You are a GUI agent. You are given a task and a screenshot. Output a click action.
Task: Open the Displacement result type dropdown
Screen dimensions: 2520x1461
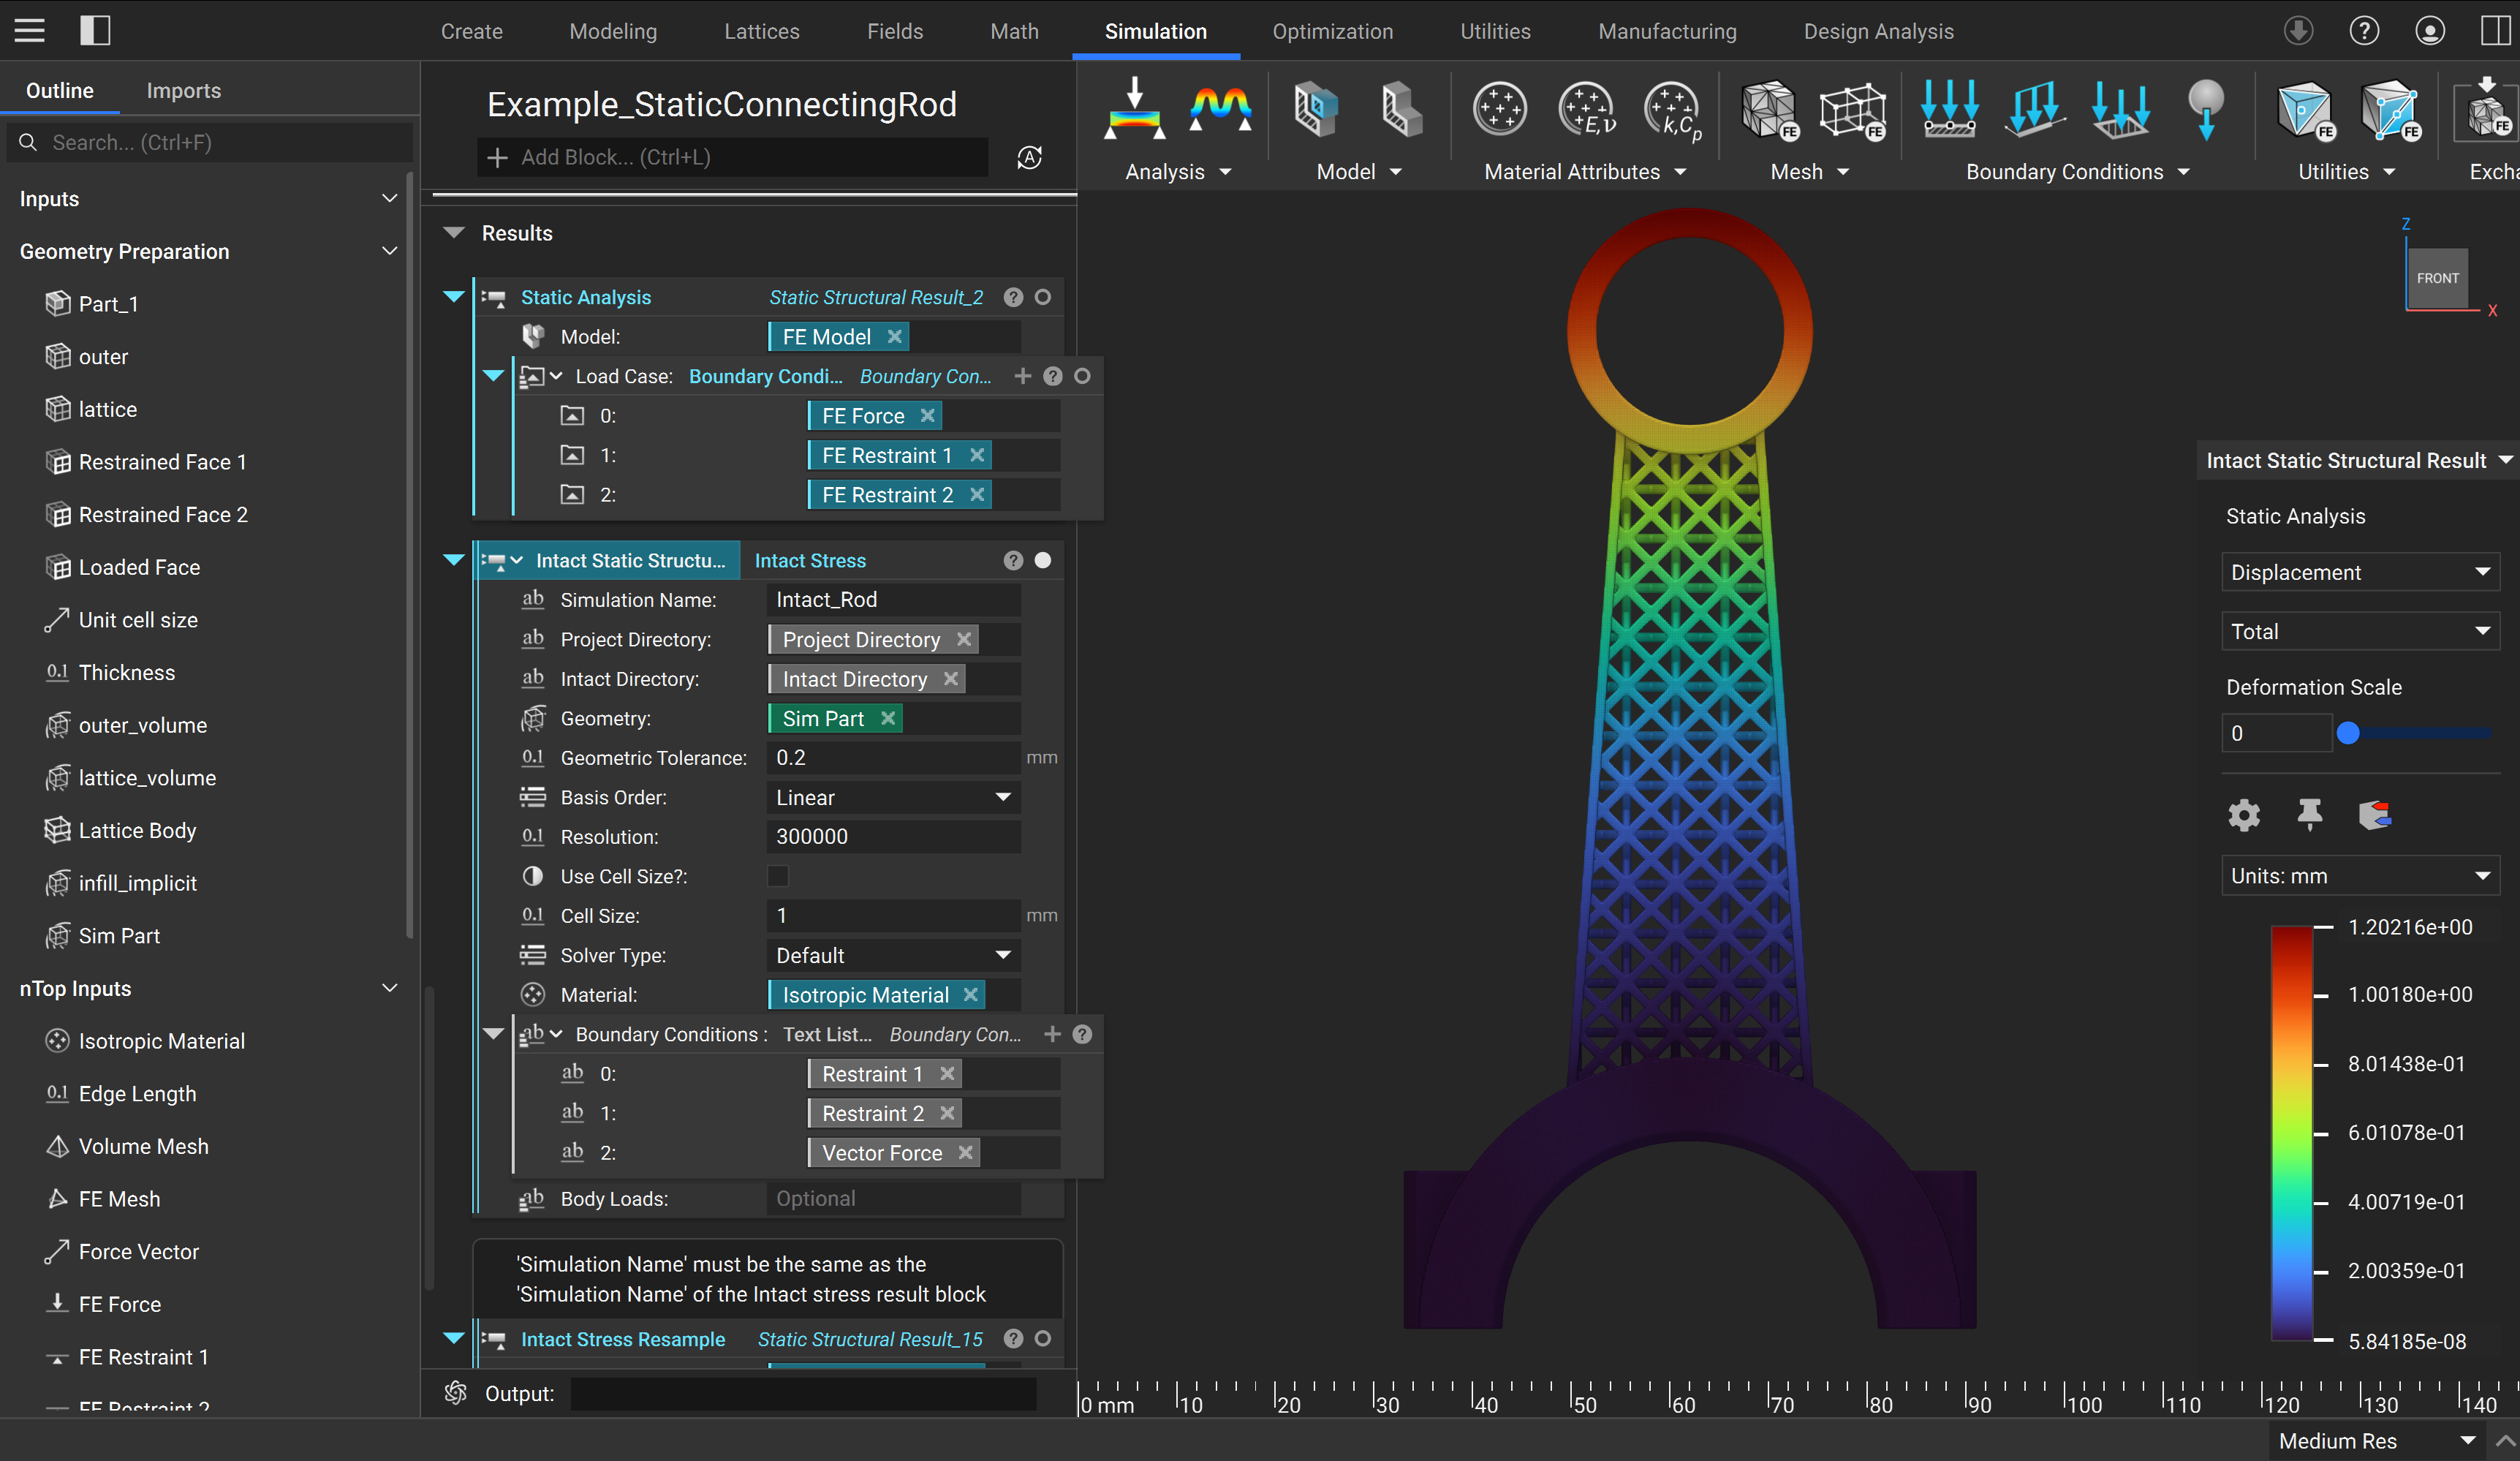pyautogui.click(x=2360, y=572)
